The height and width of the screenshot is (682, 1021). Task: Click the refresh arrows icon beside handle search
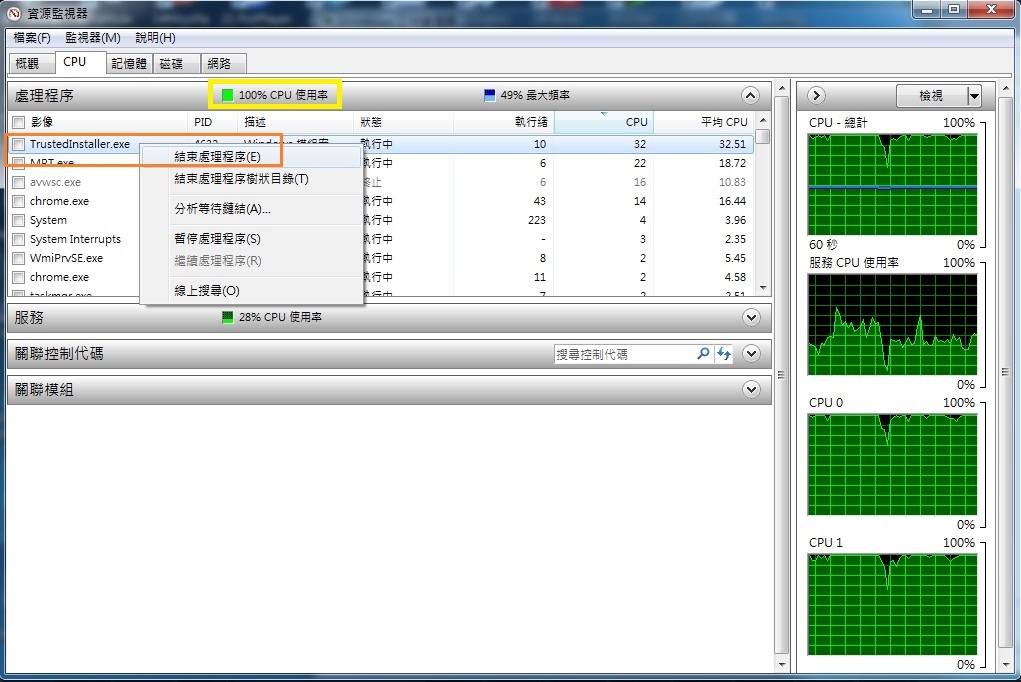[x=723, y=354]
